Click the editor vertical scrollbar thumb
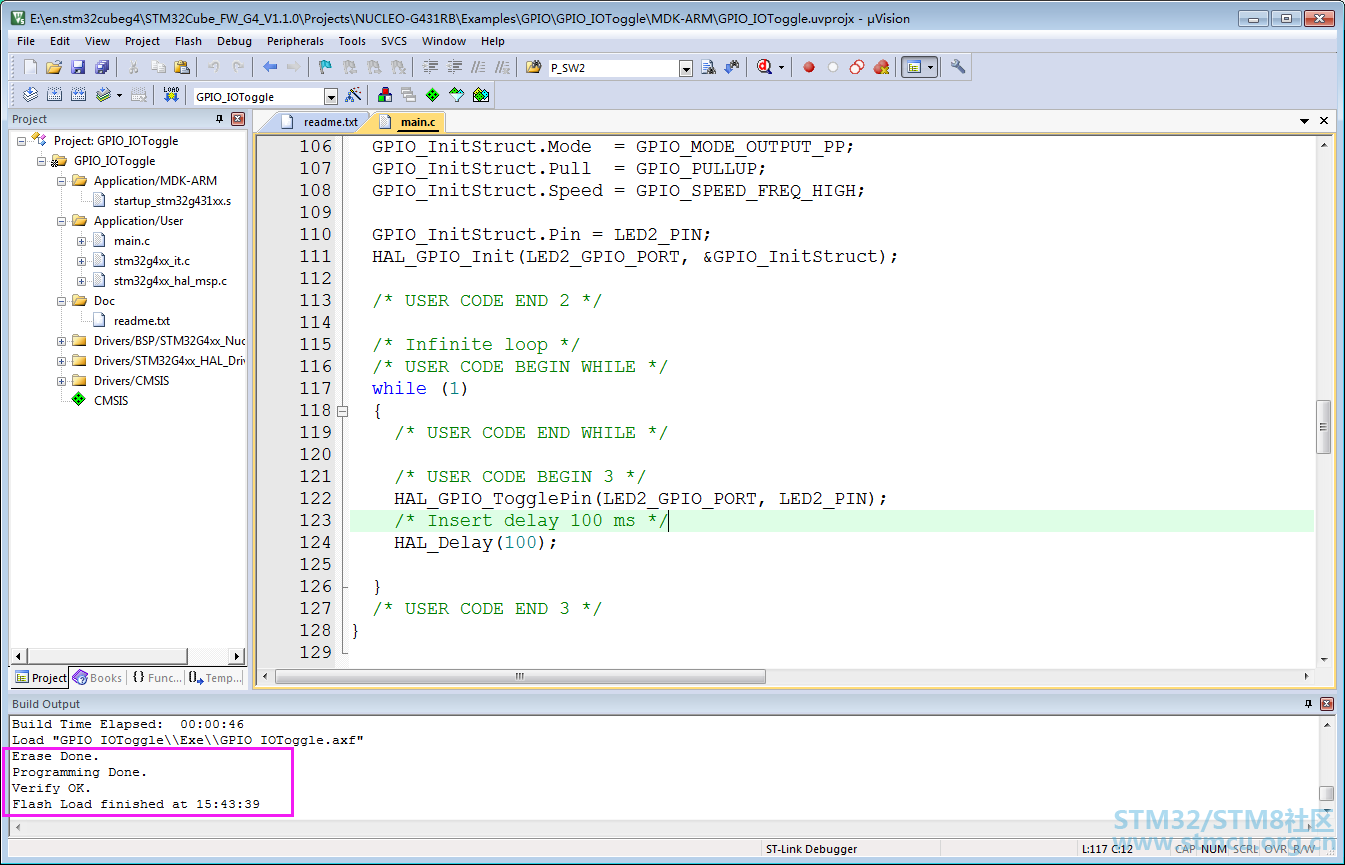 pyautogui.click(x=1324, y=426)
